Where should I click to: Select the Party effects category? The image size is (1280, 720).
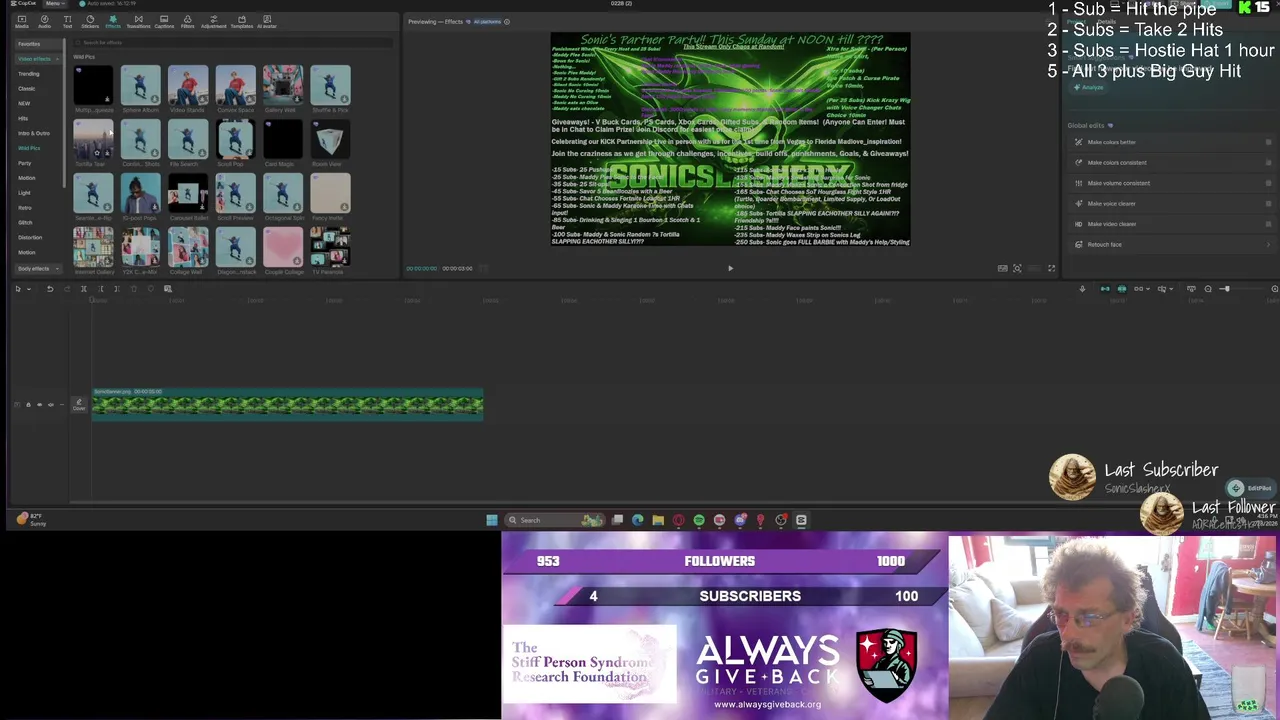(x=24, y=163)
